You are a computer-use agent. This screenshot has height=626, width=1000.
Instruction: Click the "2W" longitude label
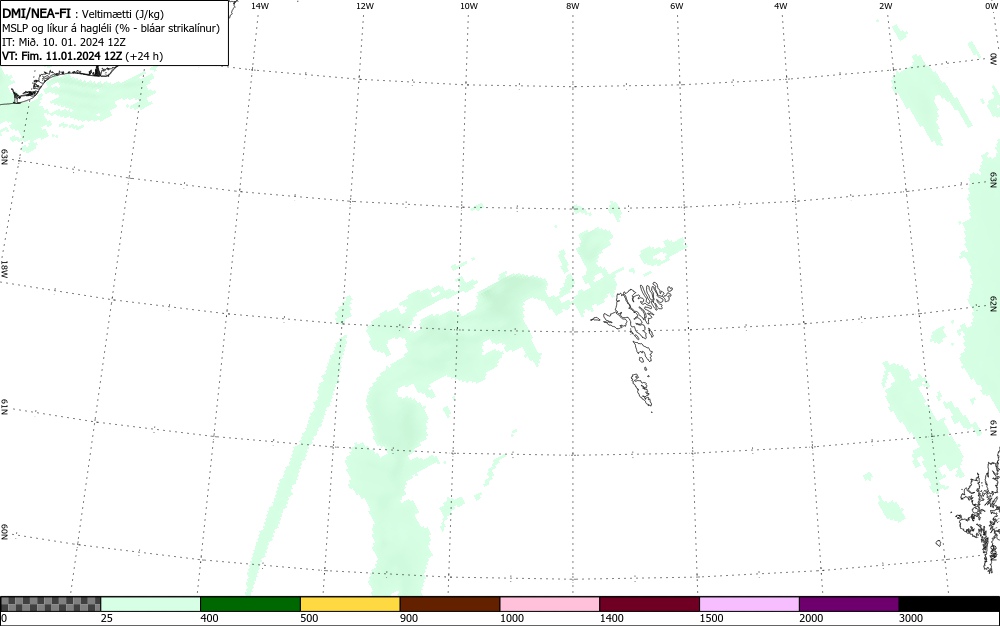click(885, 6)
